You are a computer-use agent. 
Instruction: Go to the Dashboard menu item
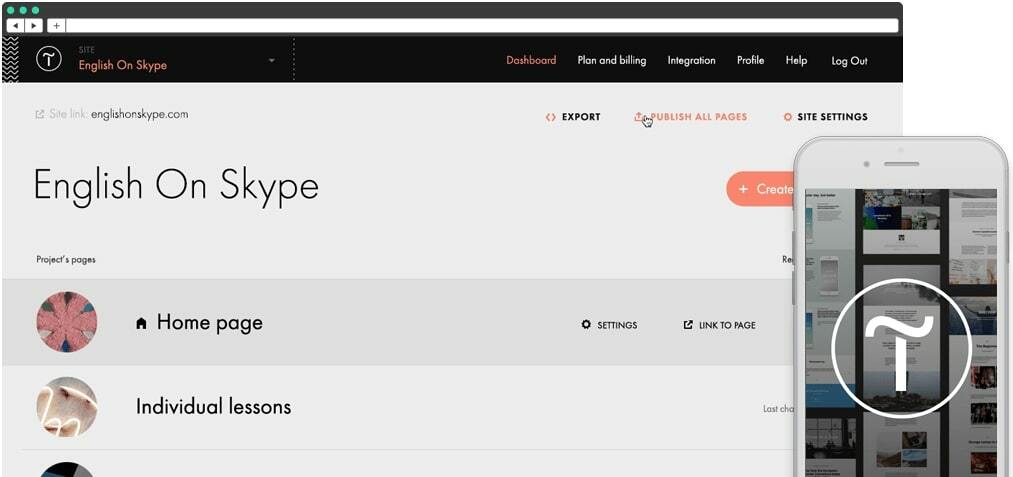click(530, 60)
